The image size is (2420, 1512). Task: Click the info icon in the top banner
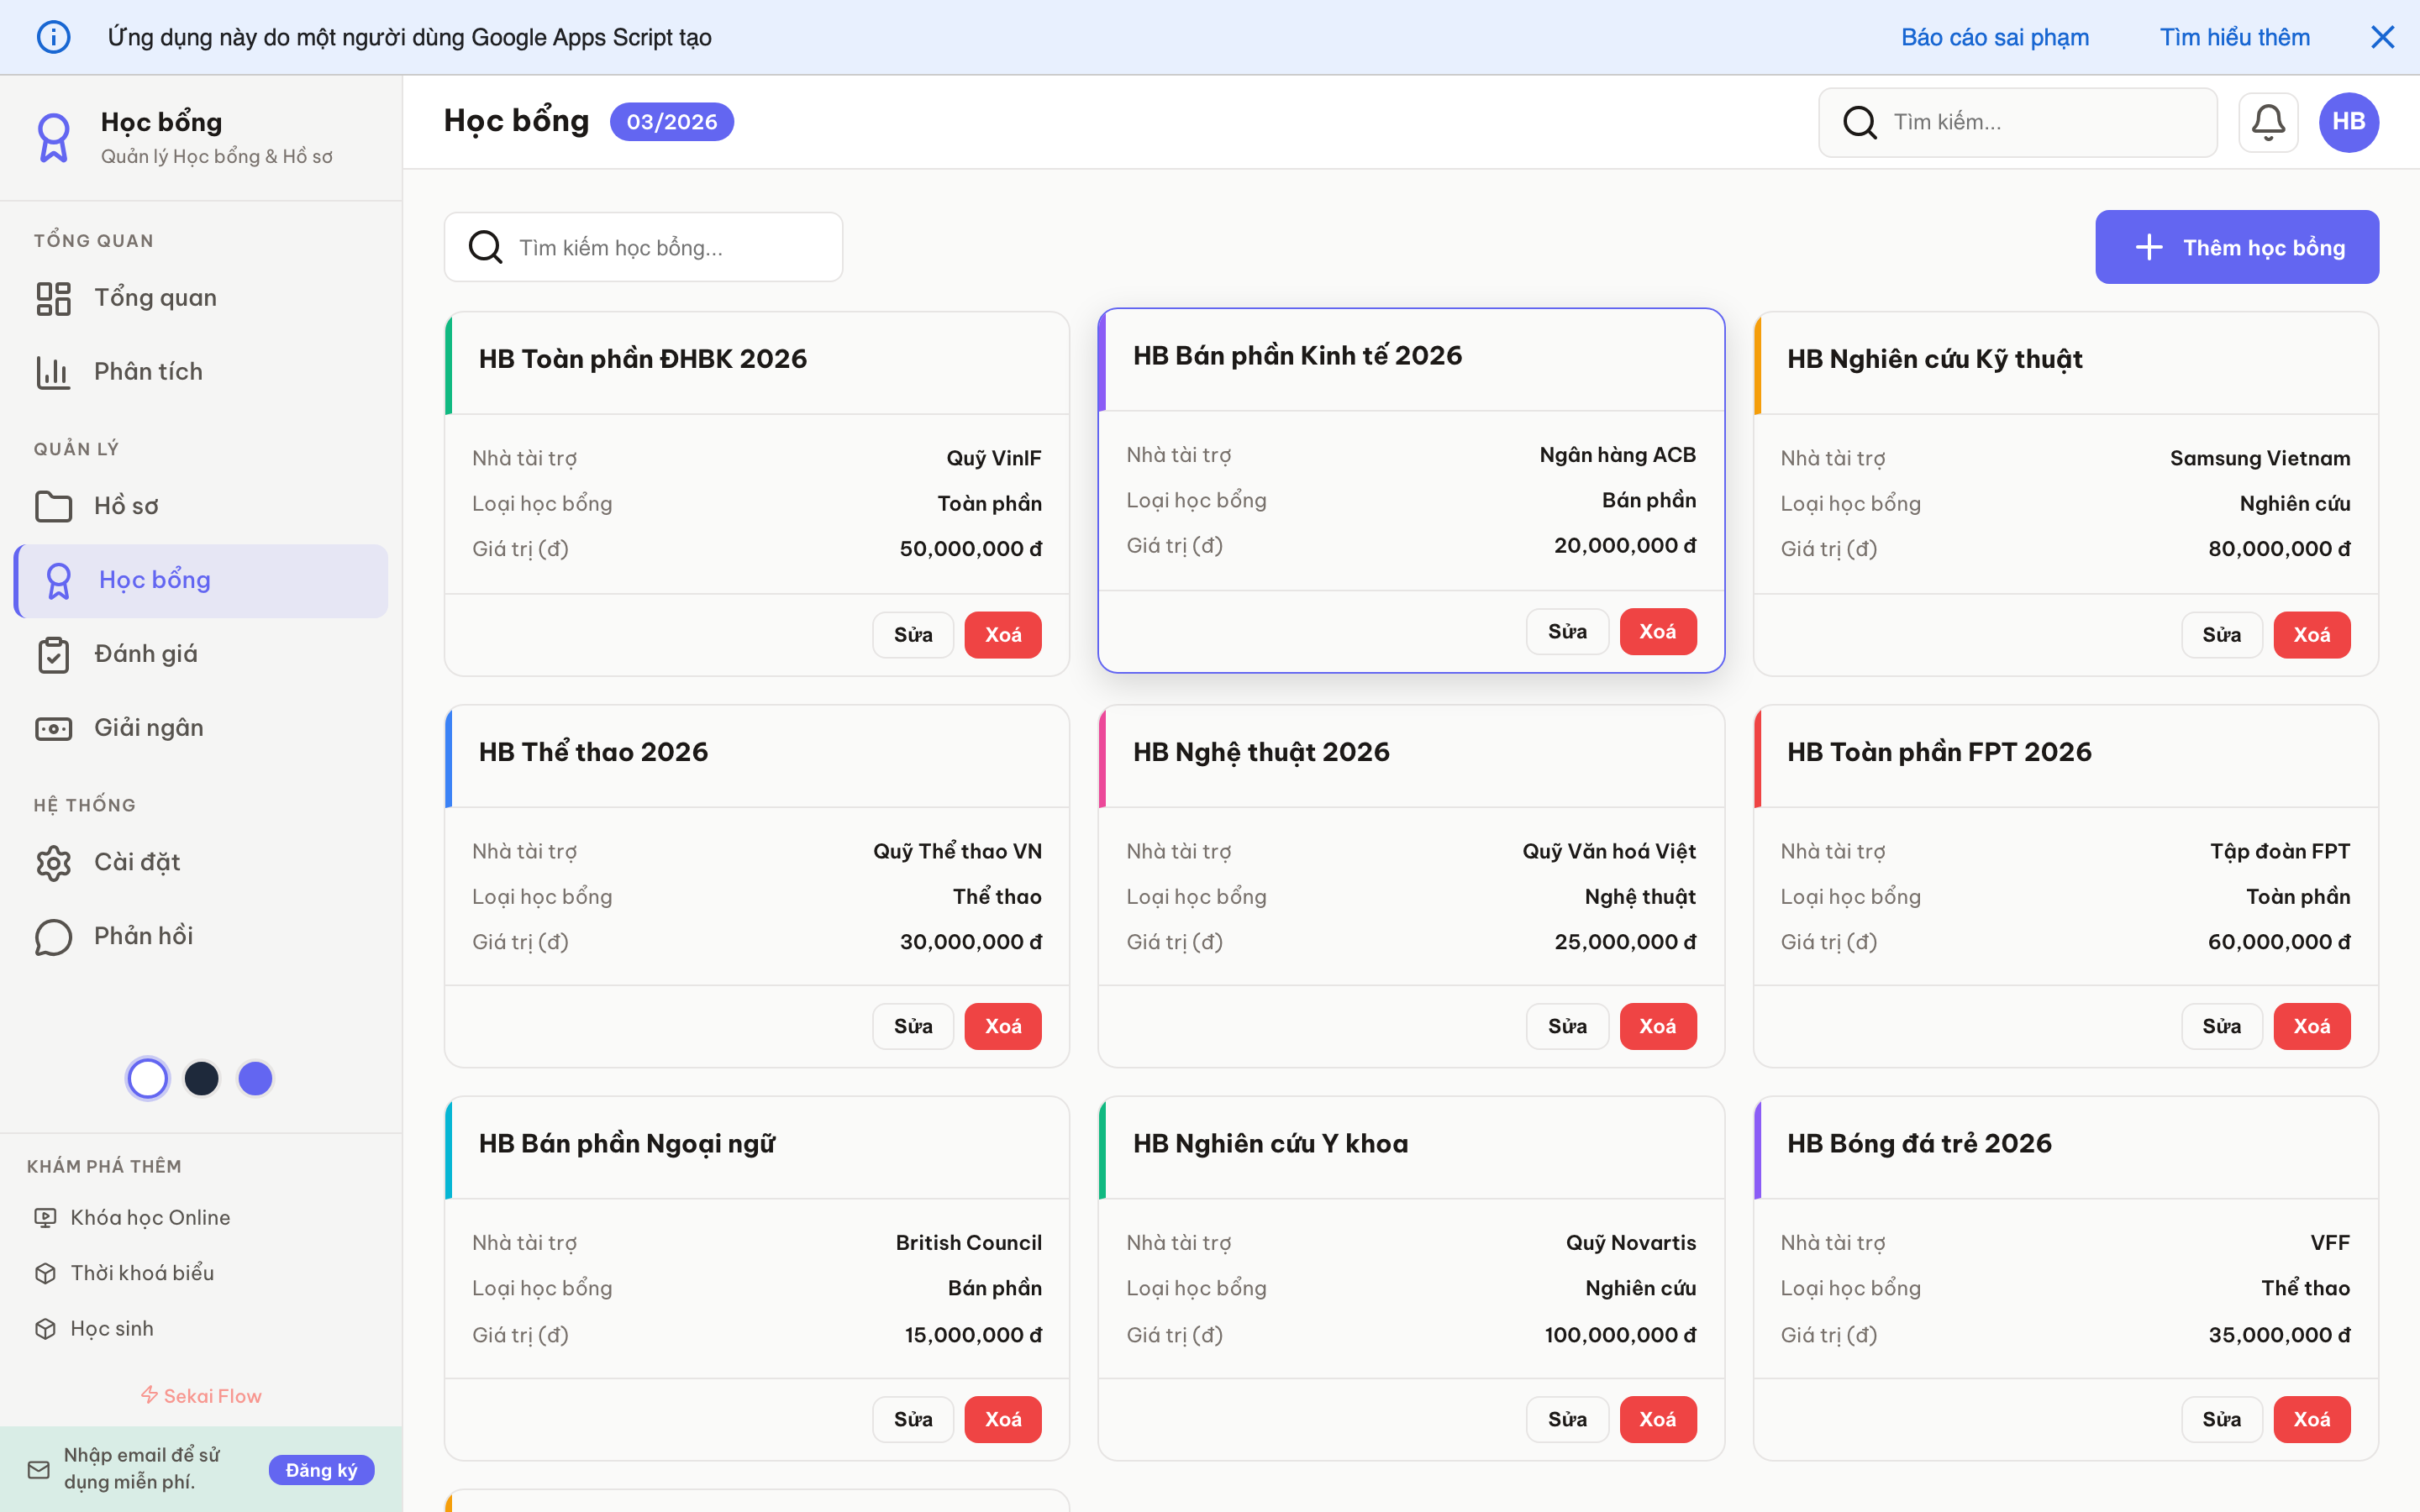54,36
